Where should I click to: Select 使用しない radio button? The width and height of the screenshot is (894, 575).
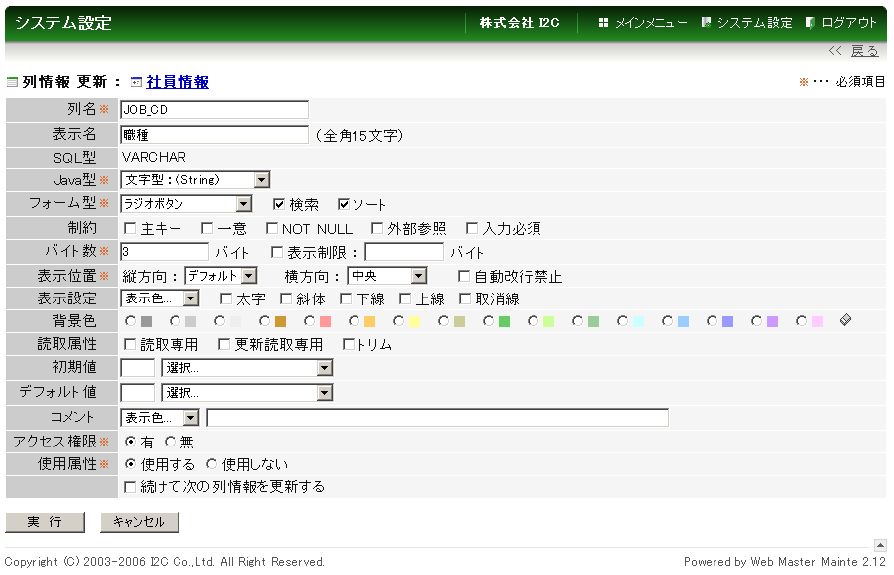coord(211,464)
